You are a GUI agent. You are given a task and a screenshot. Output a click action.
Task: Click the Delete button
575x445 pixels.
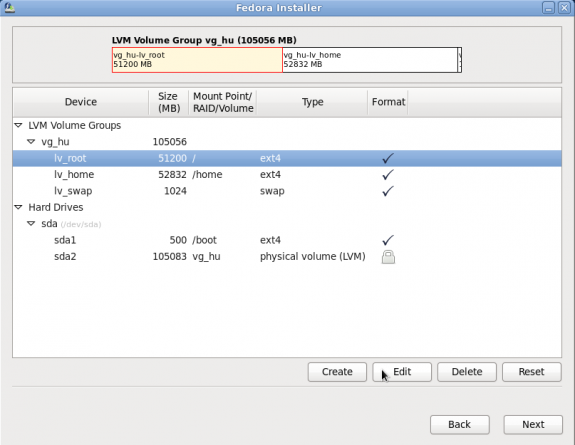pyautogui.click(x=467, y=372)
